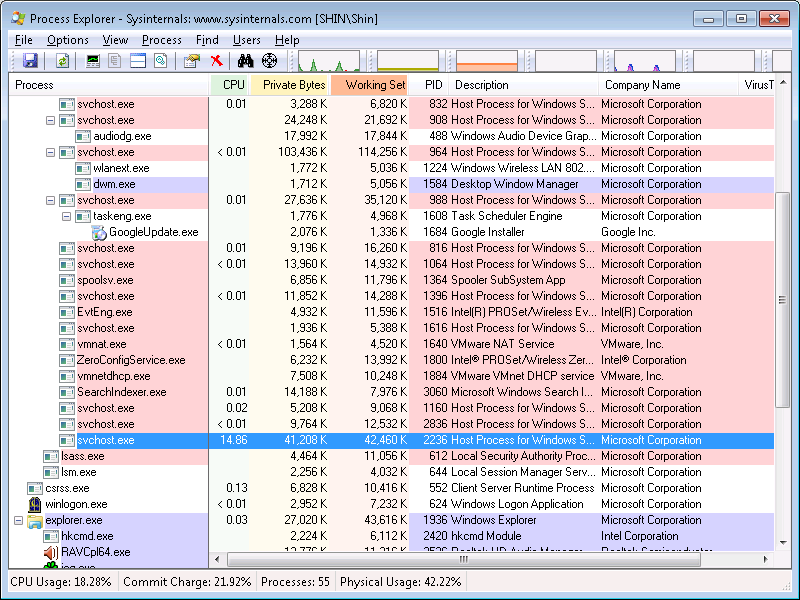
Task: Open Properties via the toolbar icon
Action: pos(192,61)
